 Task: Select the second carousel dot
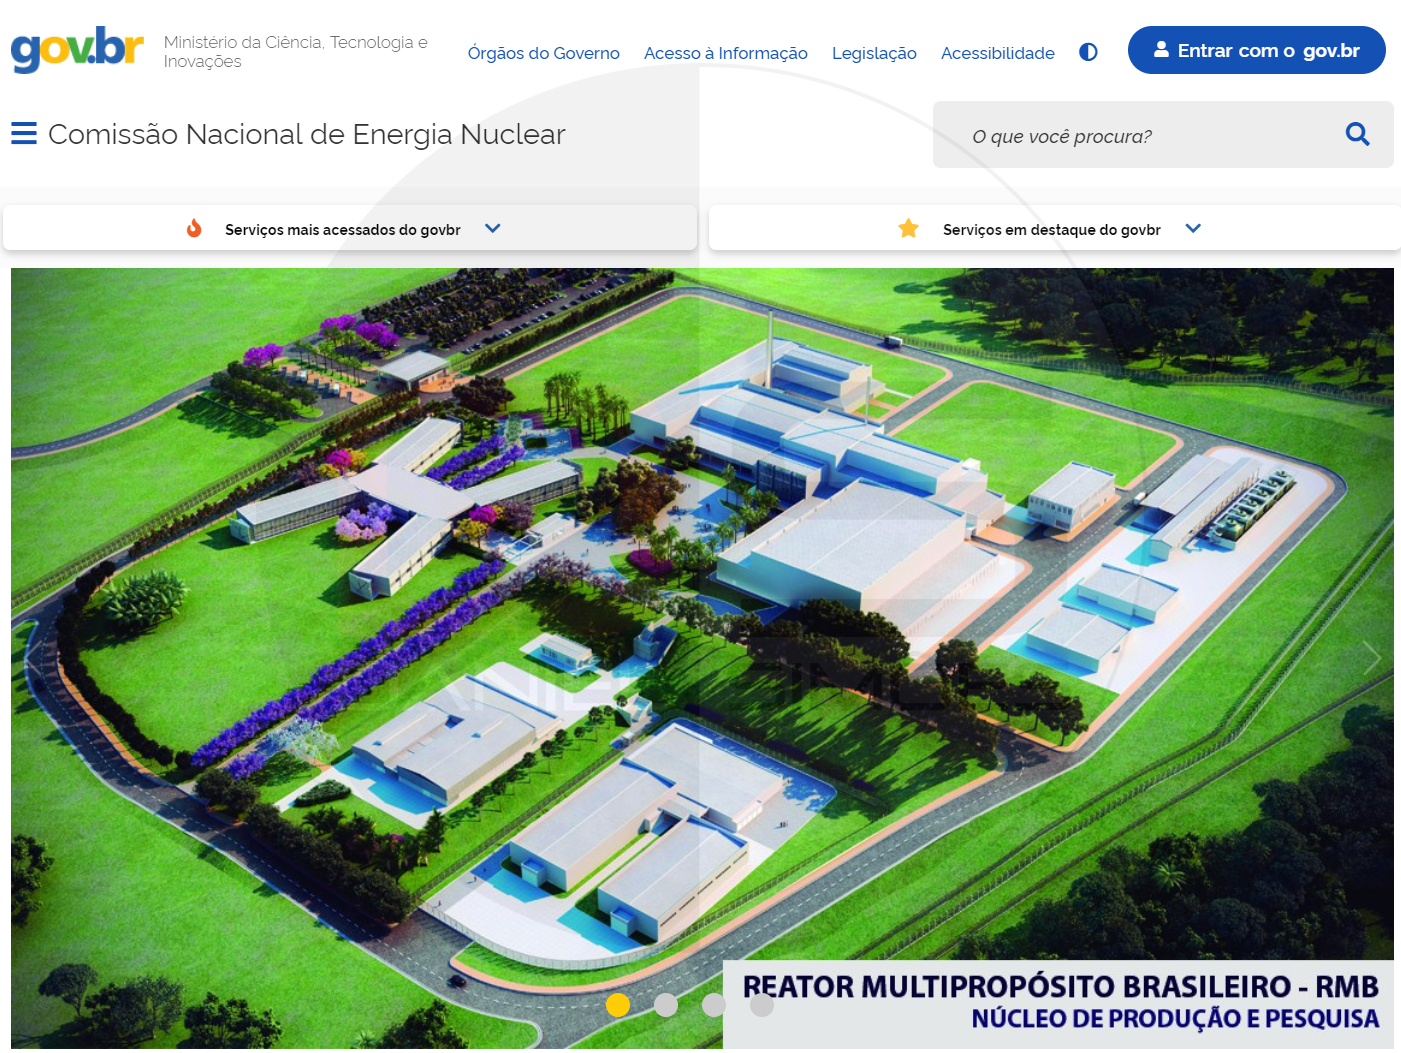pyautogui.click(x=666, y=1005)
